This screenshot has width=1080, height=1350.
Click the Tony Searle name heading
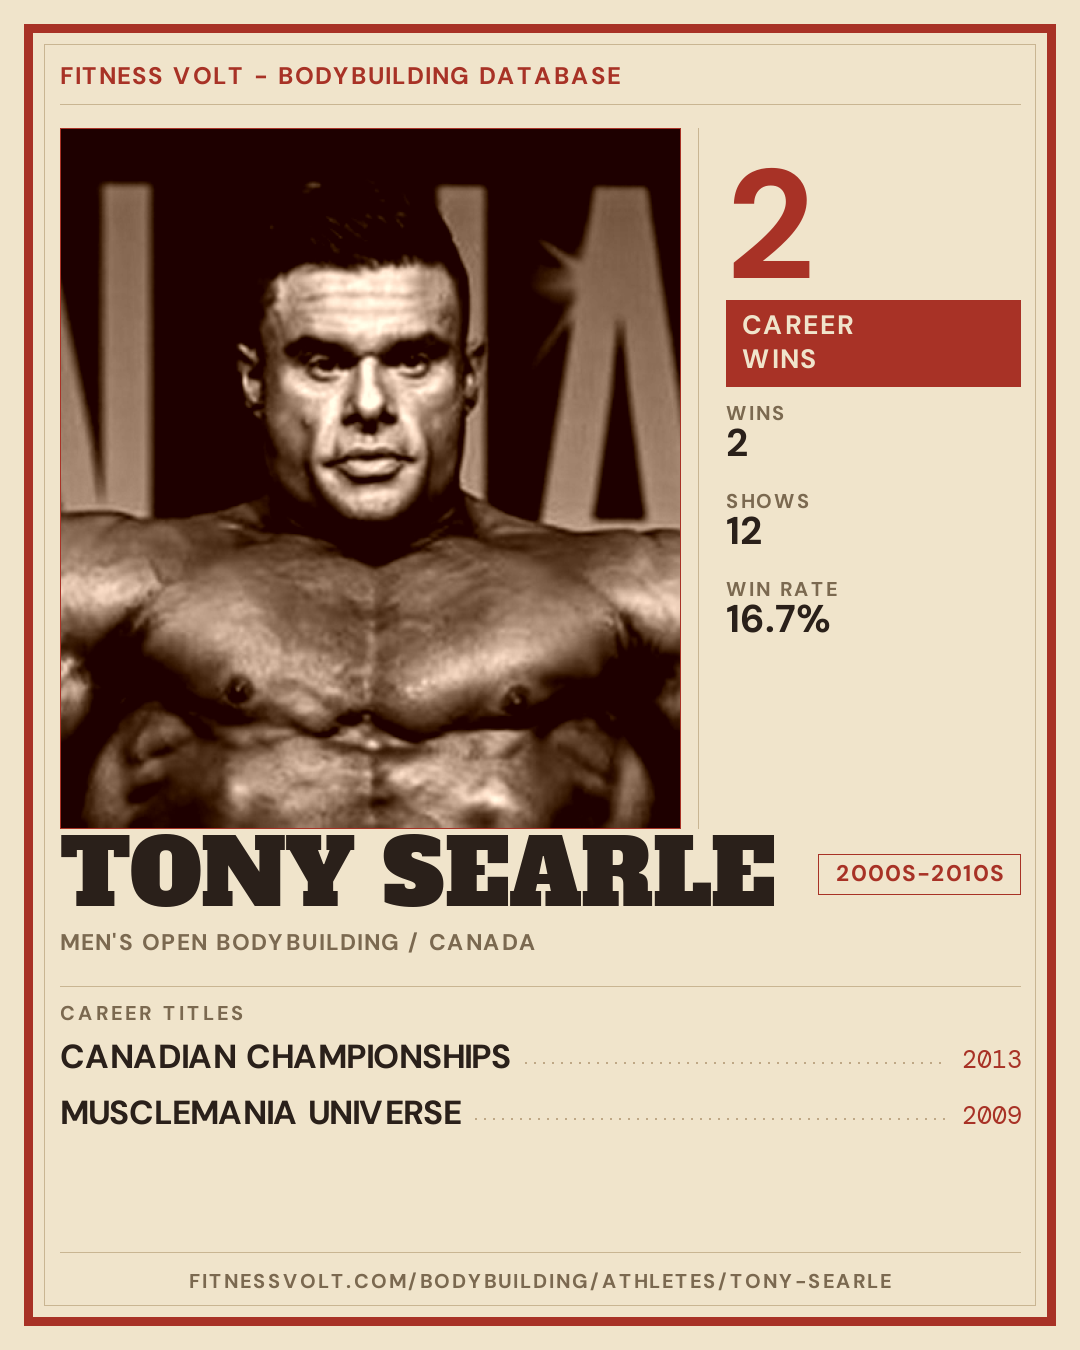point(418,872)
